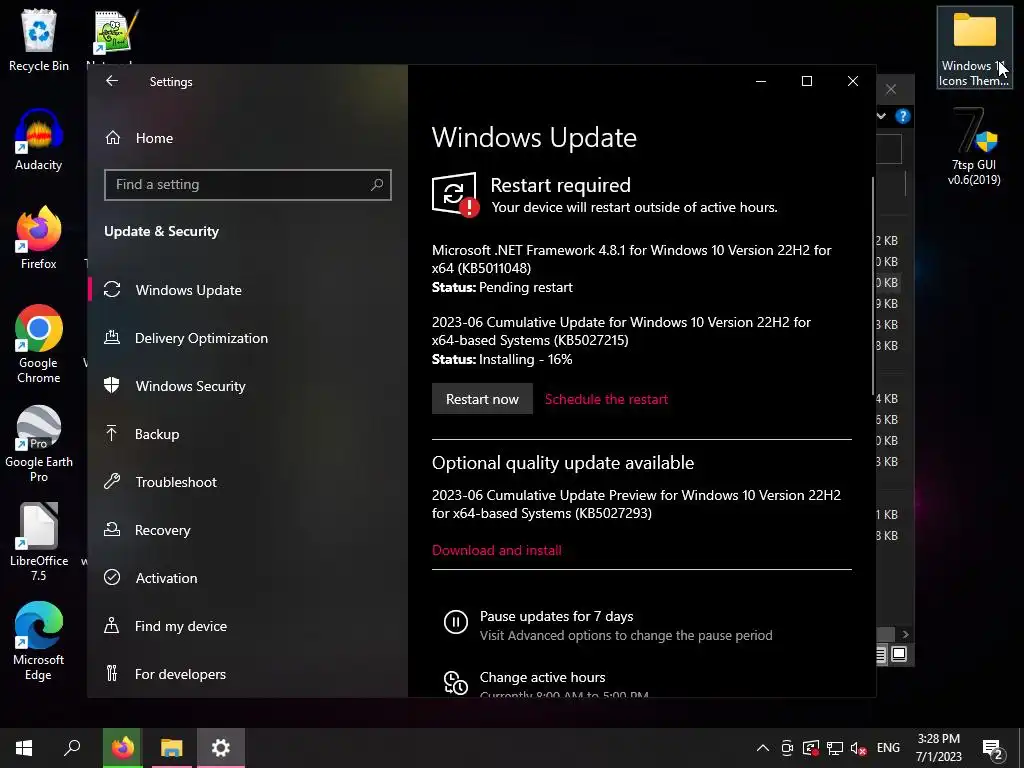This screenshot has width=1024, height=768.
Task: Close the background Explorer window
Action: (x=891, y=89)
